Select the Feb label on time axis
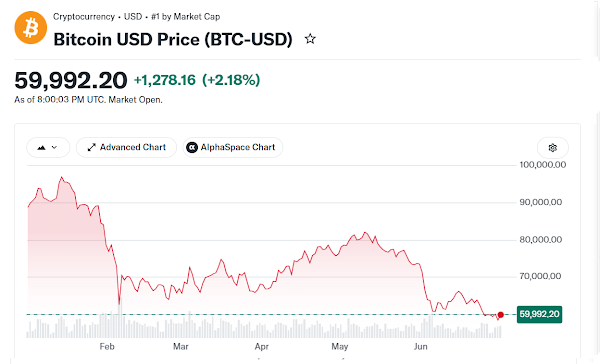The height and width of the screenshot is (364, 600). click(x=107, y=347)
